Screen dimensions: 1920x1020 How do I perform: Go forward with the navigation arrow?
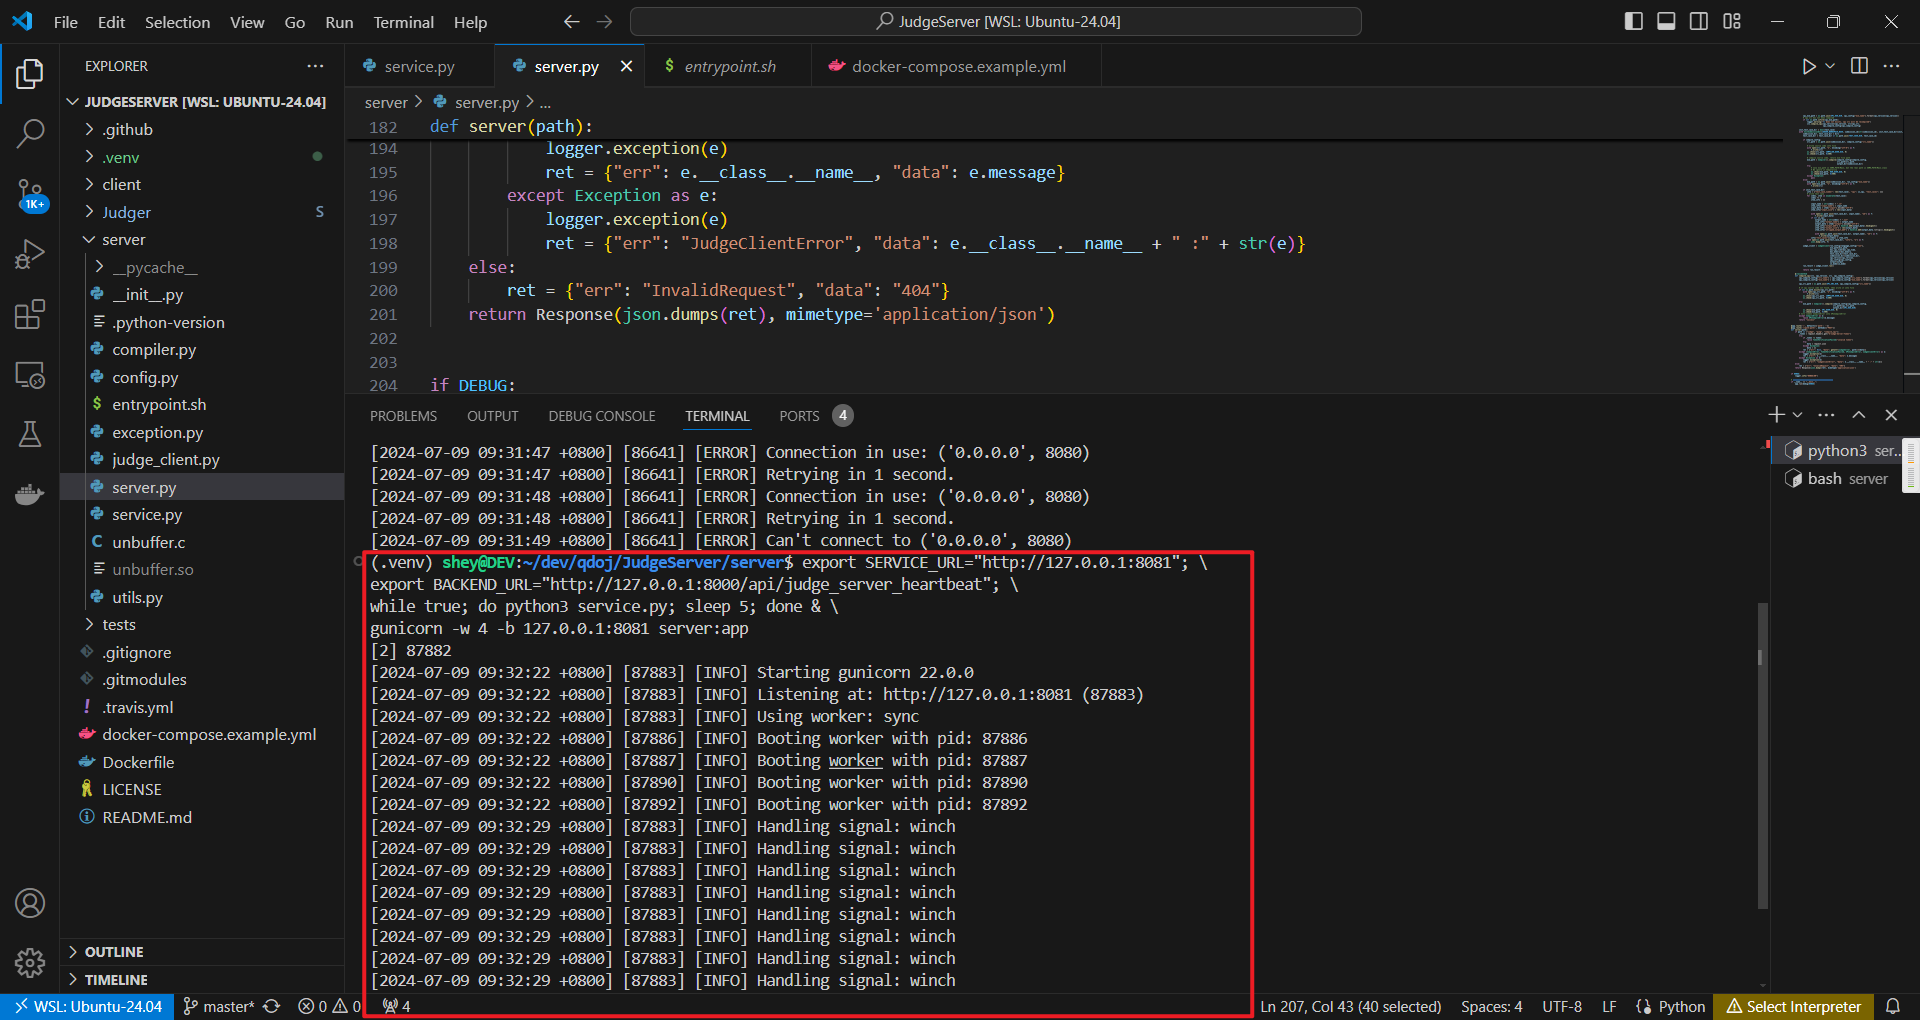tap(604, 21)
